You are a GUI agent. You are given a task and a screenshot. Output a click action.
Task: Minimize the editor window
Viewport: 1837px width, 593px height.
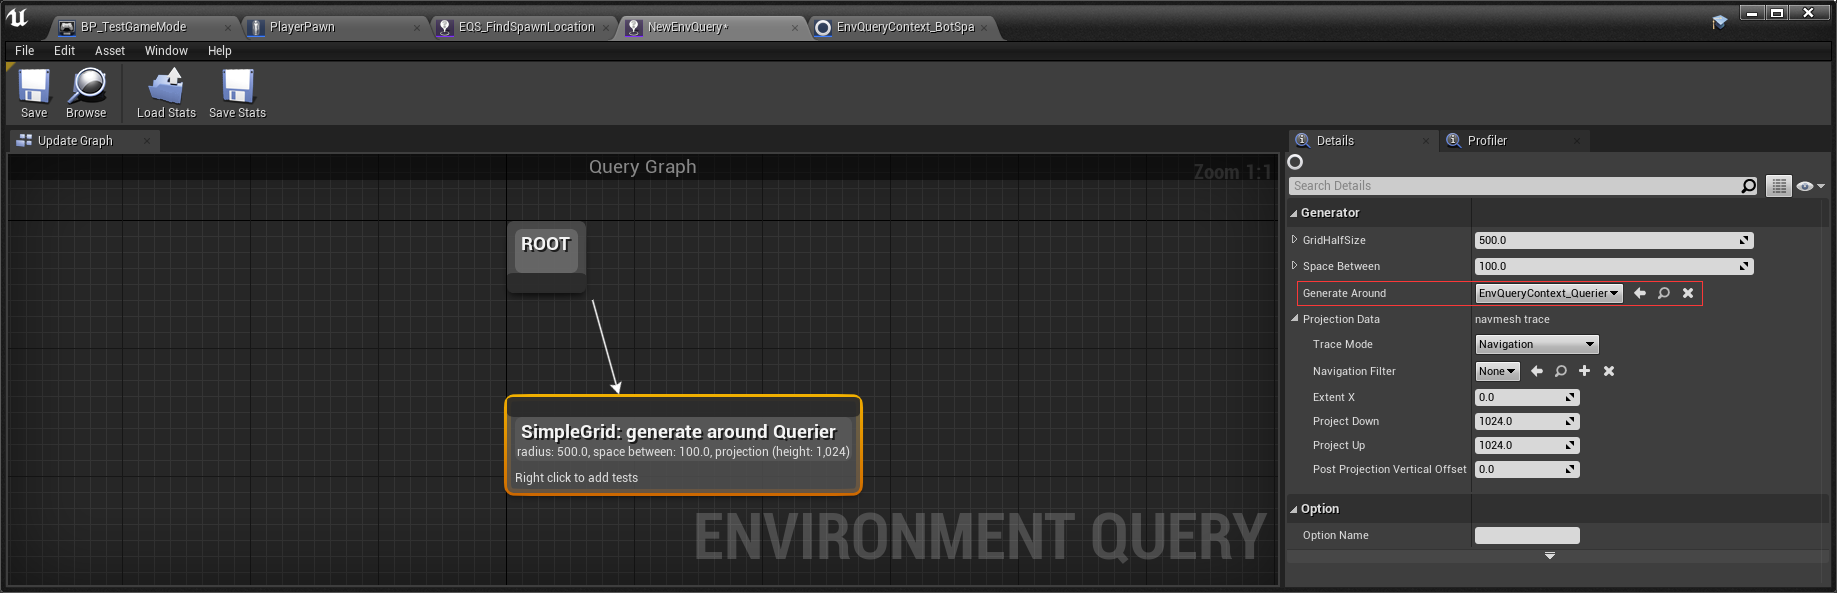point(1752,13)
